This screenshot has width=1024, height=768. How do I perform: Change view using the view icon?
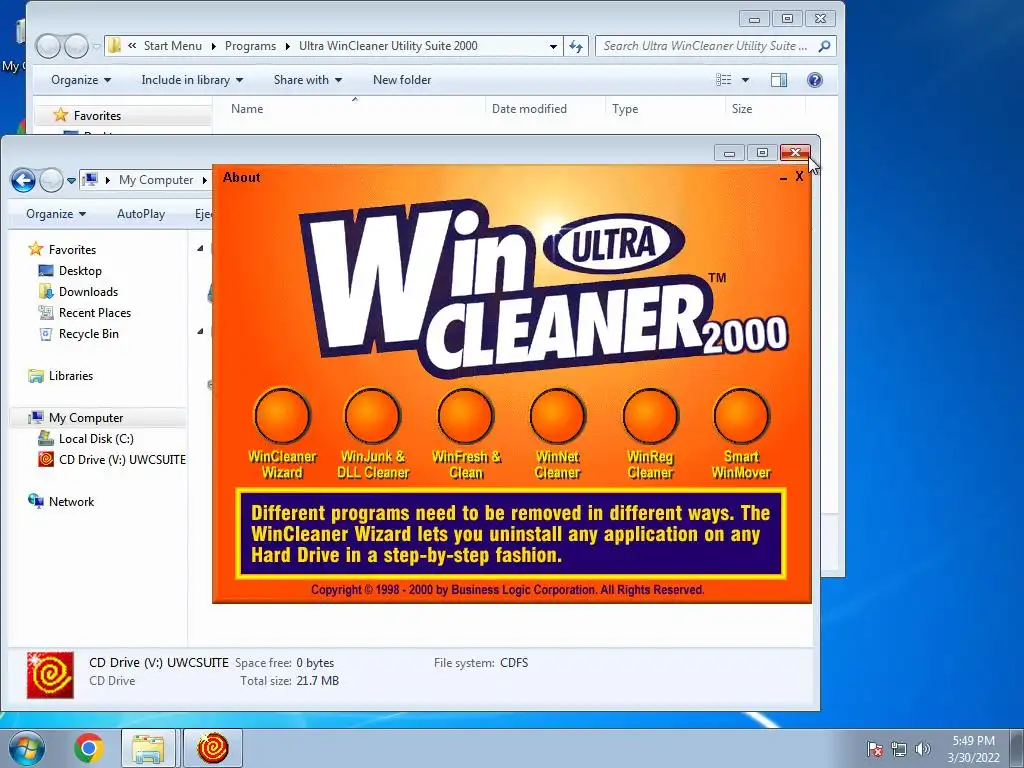[x=724, y=80]
